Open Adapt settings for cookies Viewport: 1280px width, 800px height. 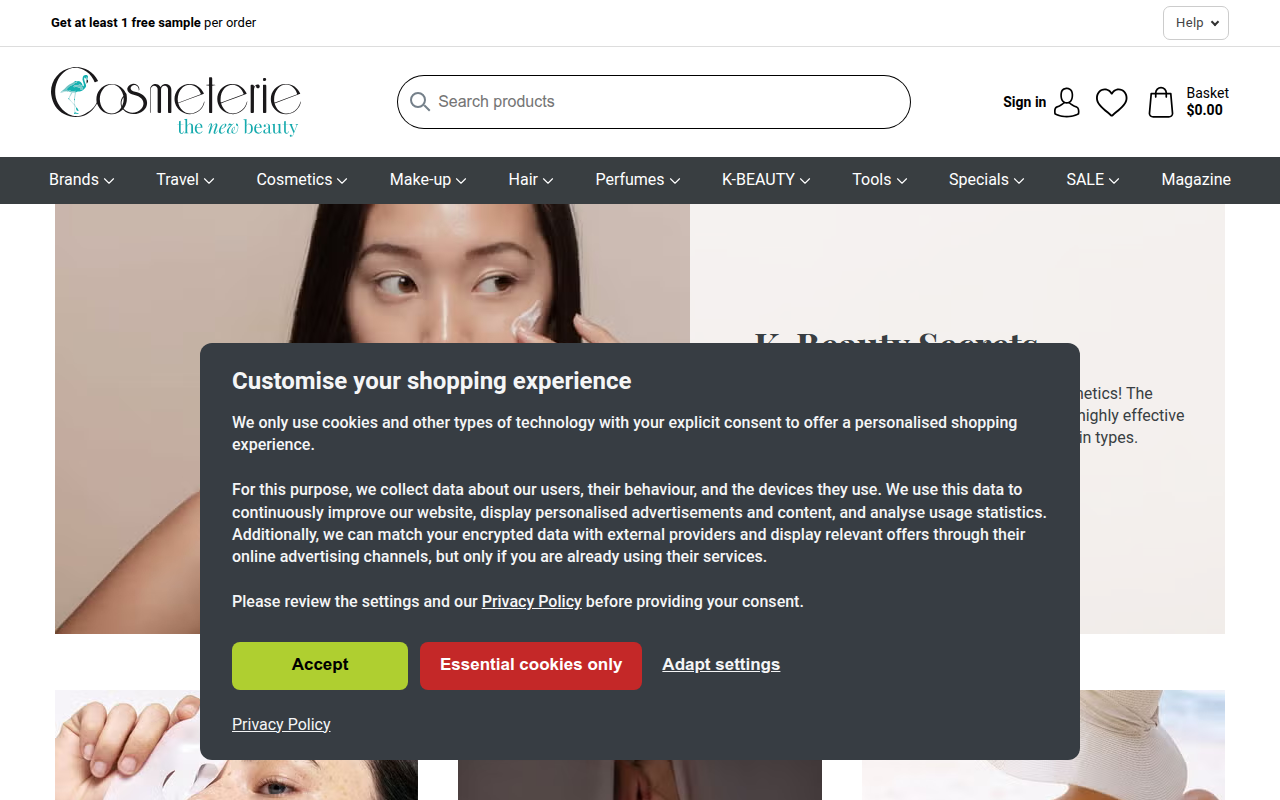[x=721, y=665]
